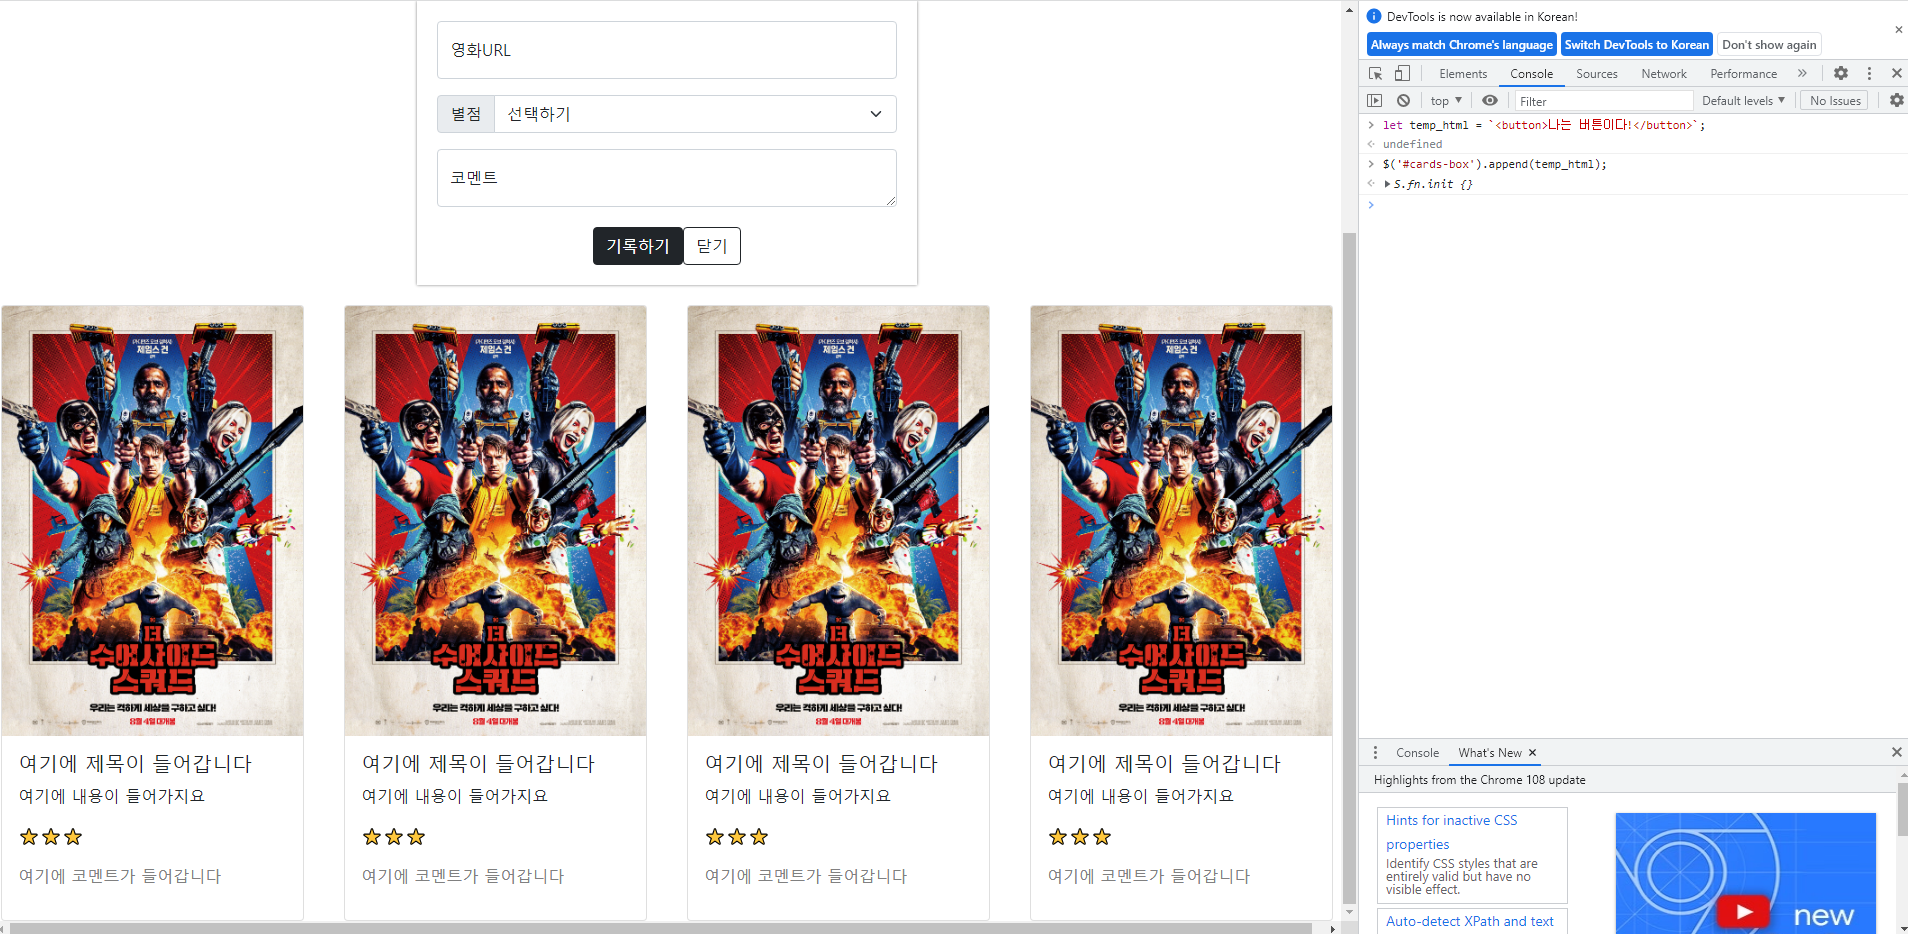Open Hints for inactive CSS properties link
This screenshot has height=934, width=1908.
(x=1451, y=832)
